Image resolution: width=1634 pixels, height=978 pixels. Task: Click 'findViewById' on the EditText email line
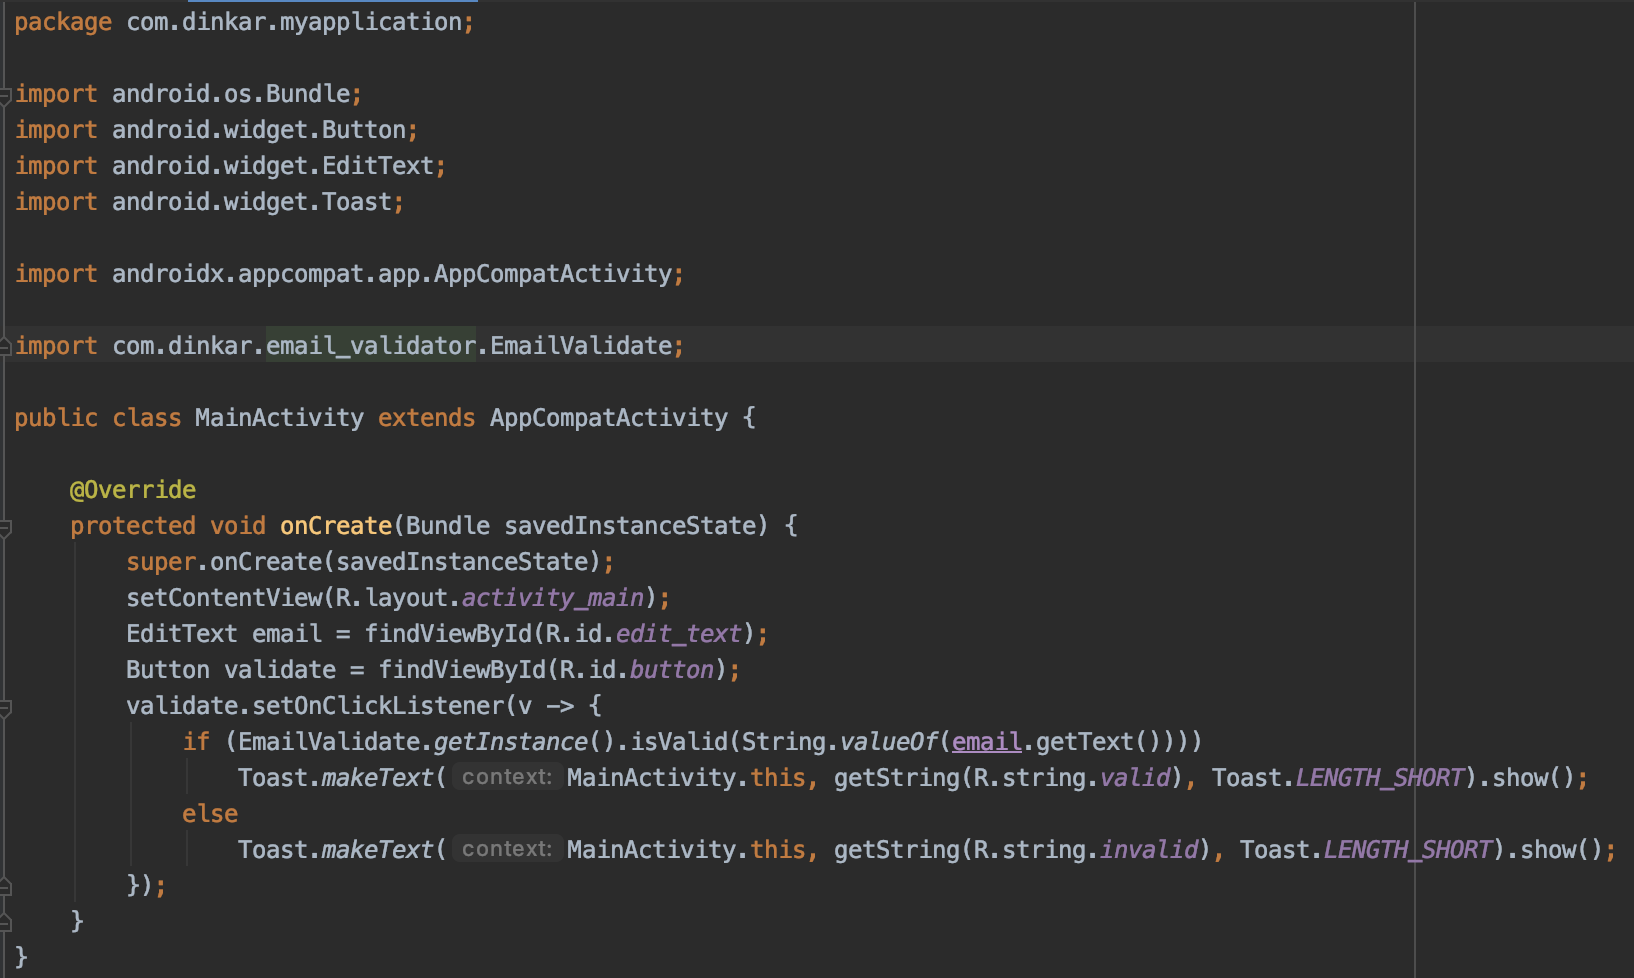pos(448,634)
